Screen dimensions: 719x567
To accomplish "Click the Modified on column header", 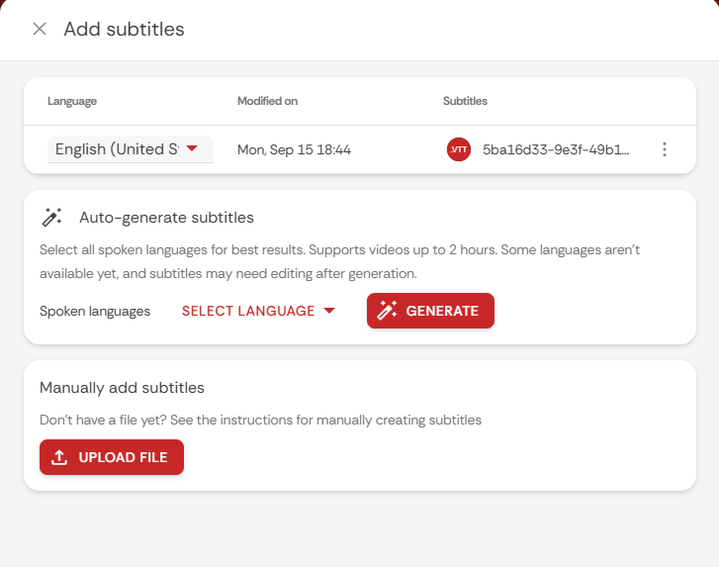I will pyautogui.click(x=267, y=101).
